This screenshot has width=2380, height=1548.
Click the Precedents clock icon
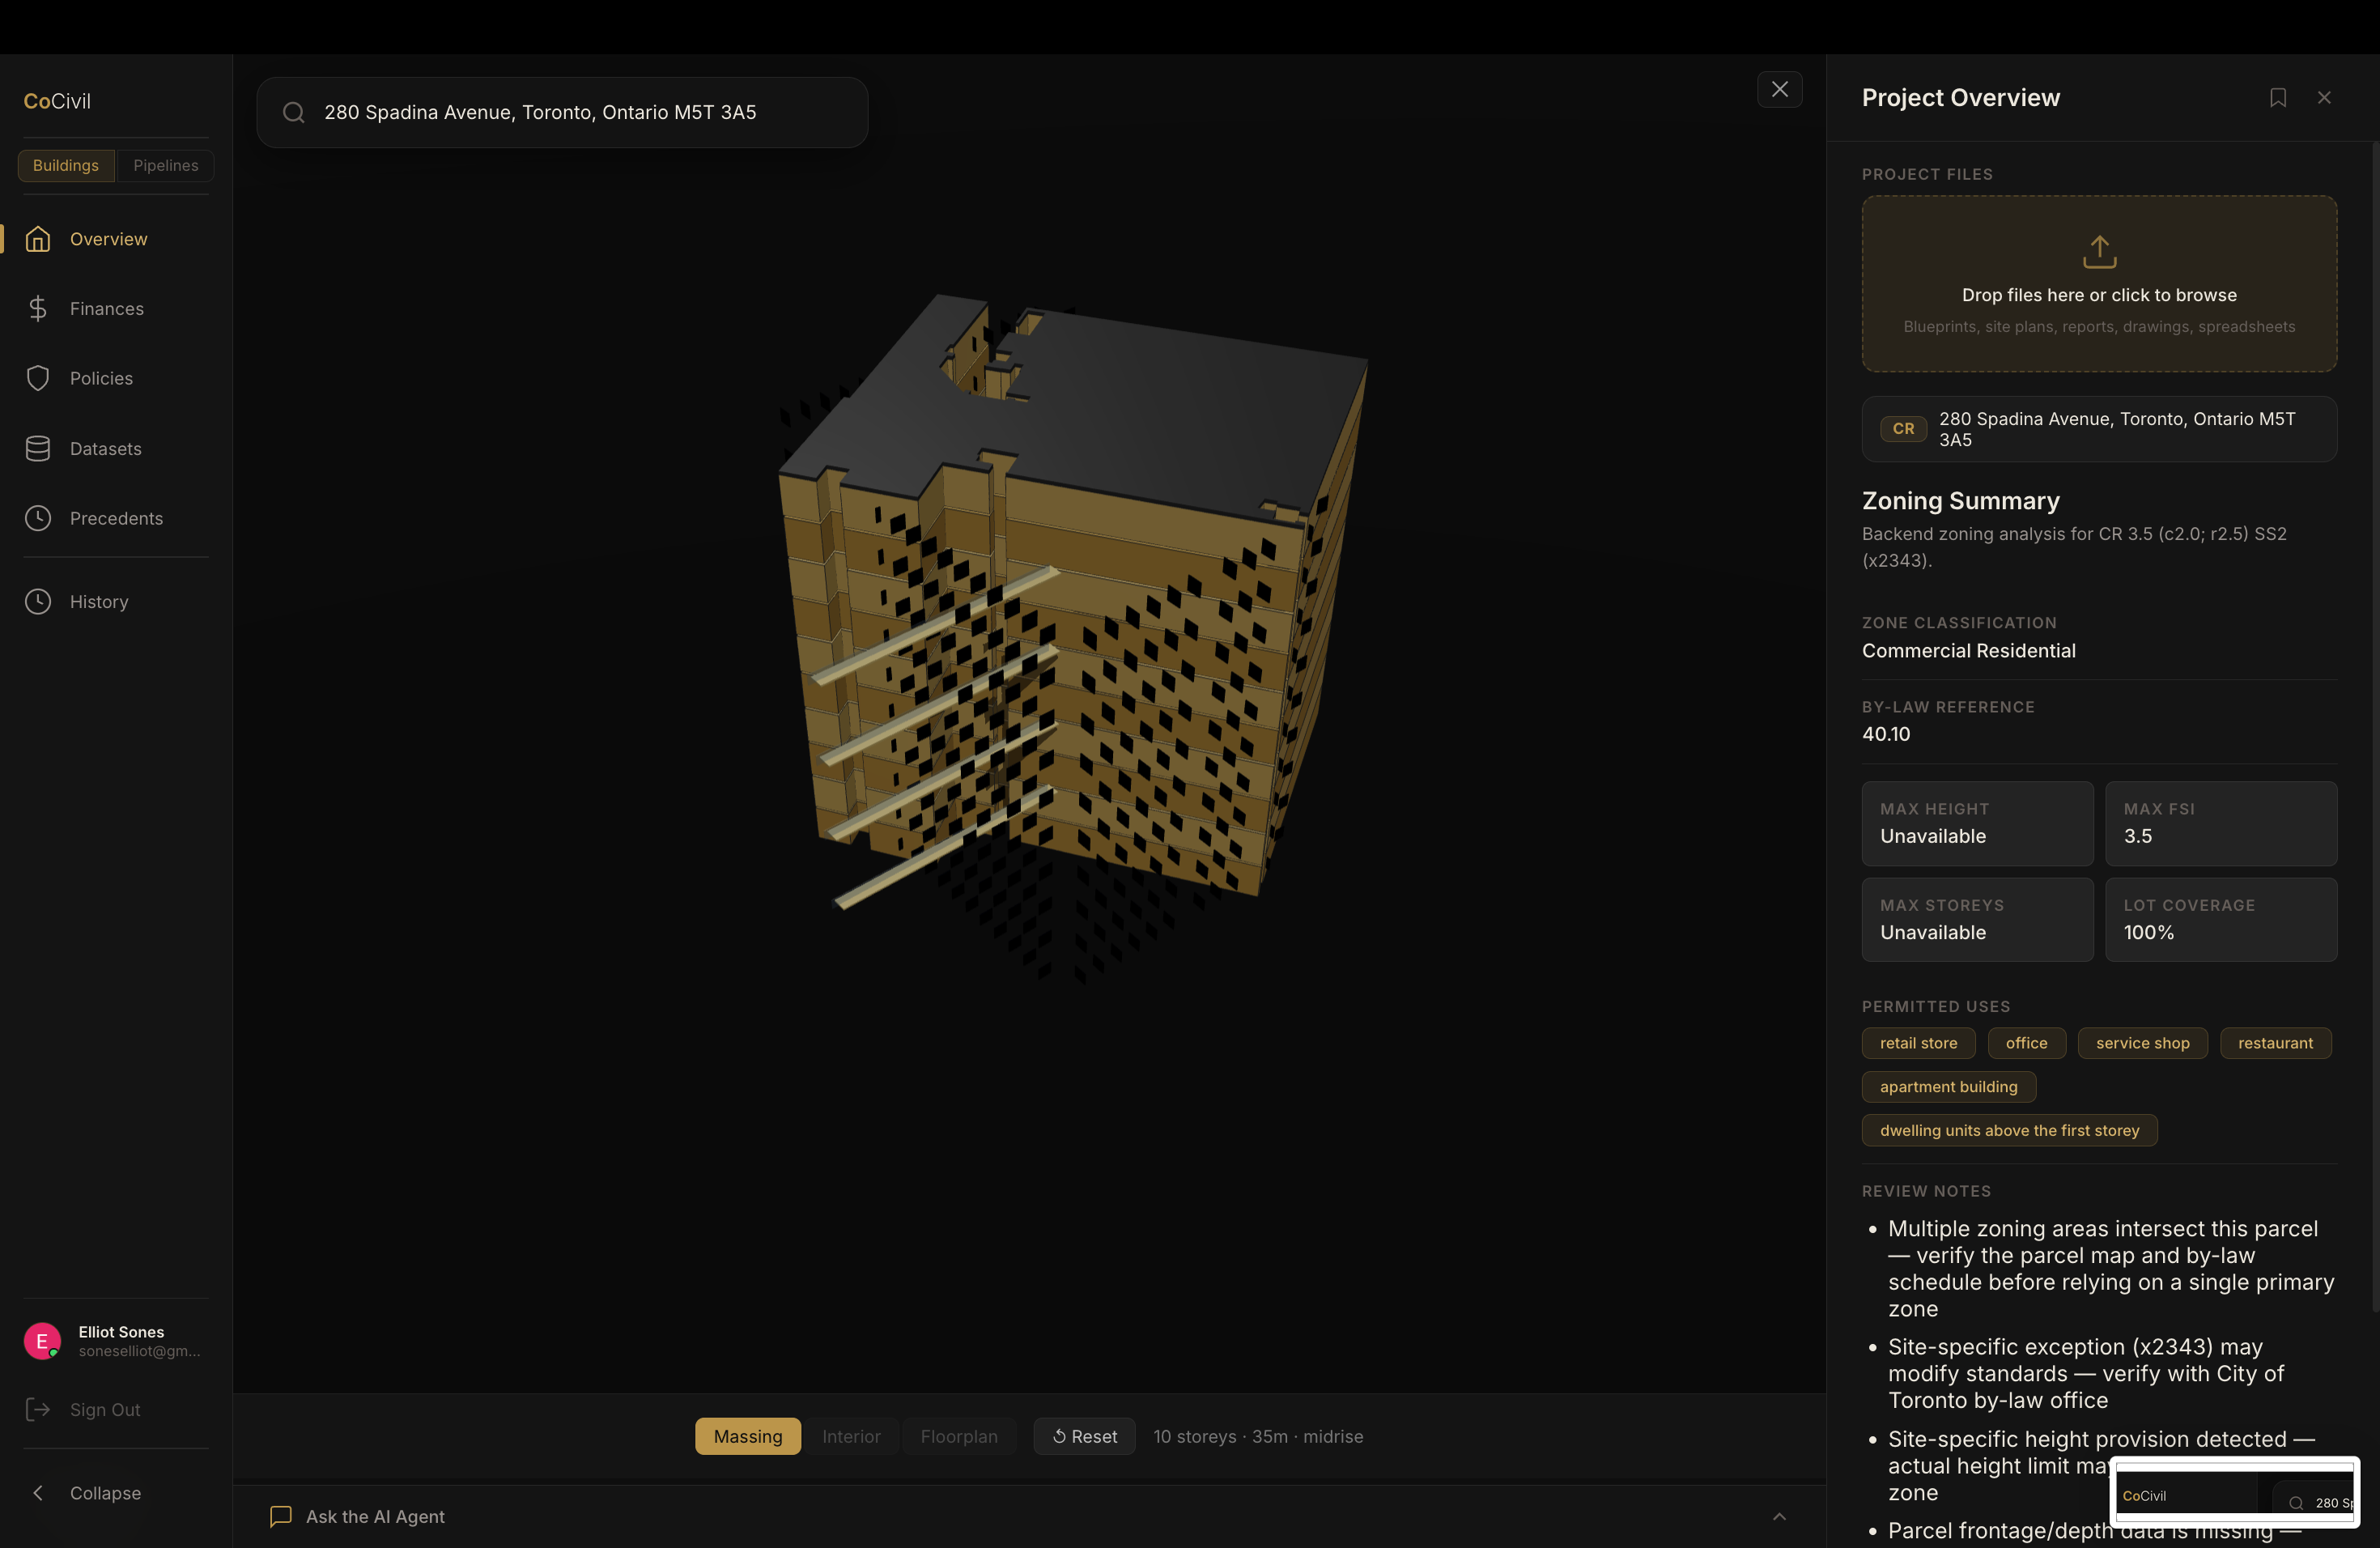point(38,518)
